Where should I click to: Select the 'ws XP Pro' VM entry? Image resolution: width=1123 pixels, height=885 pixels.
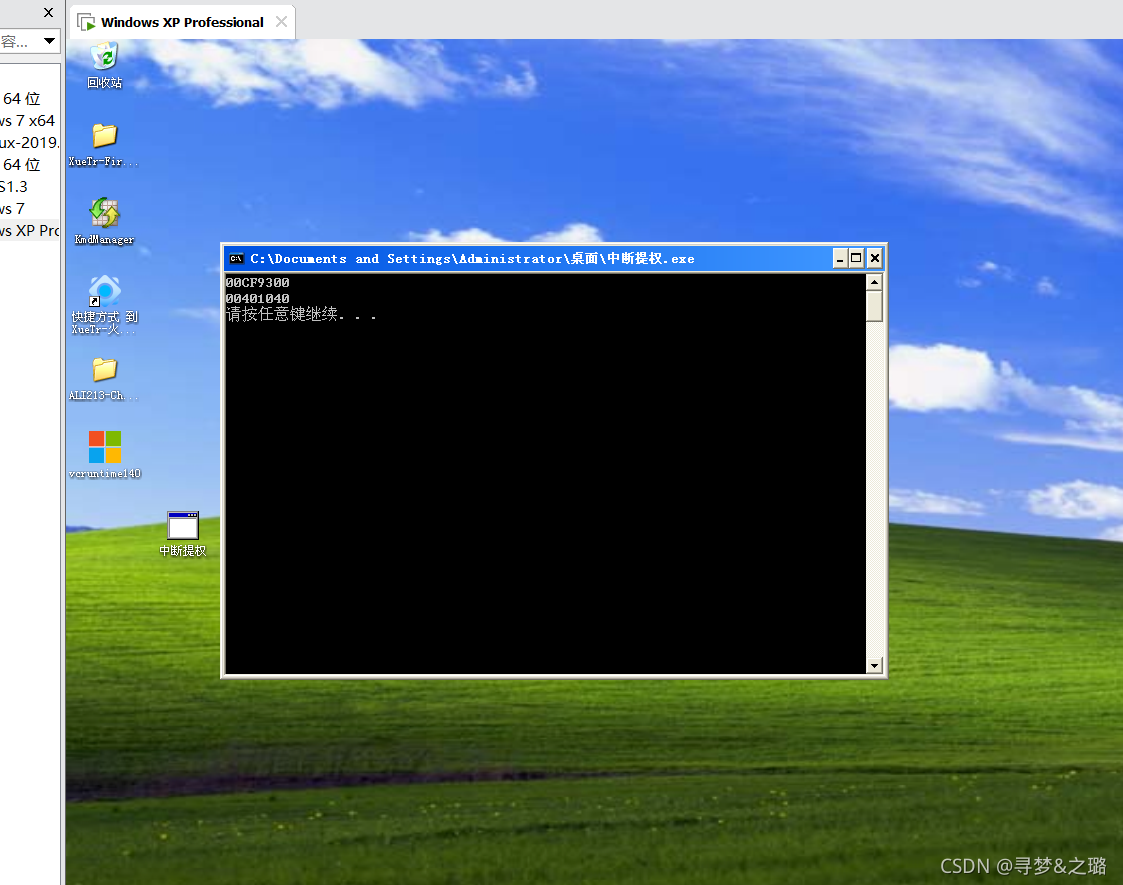(x=29, y=231)
